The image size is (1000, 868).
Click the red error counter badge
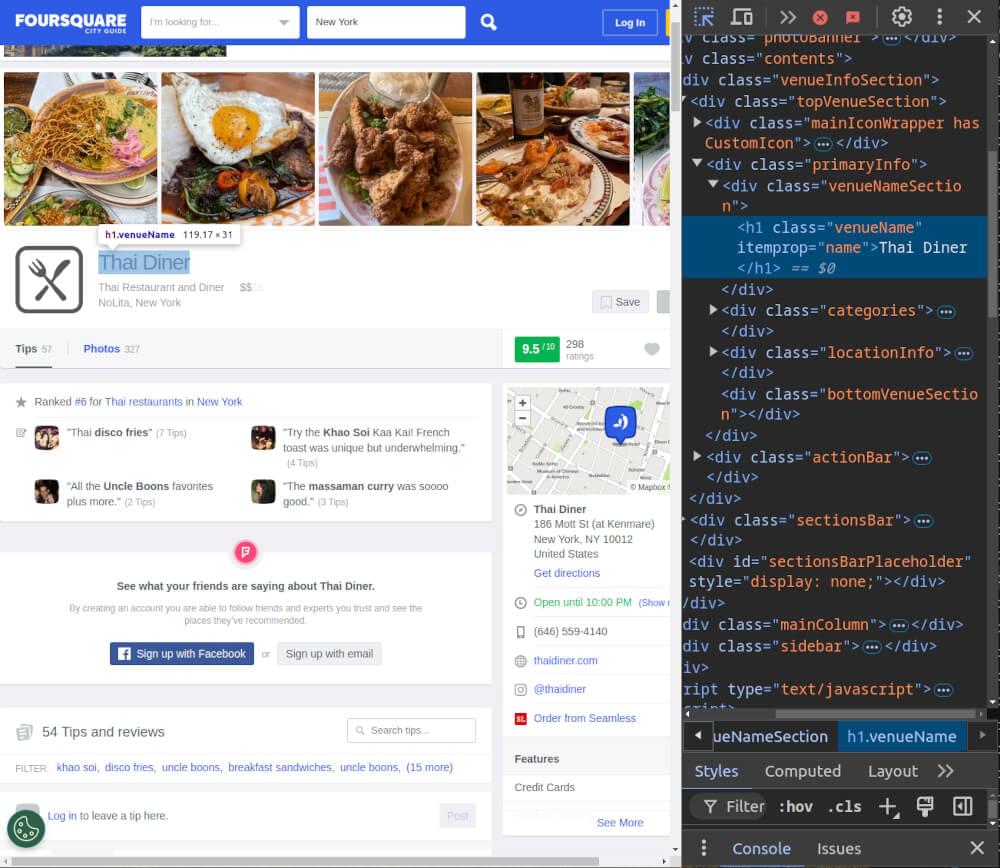(x=822, y=17)
